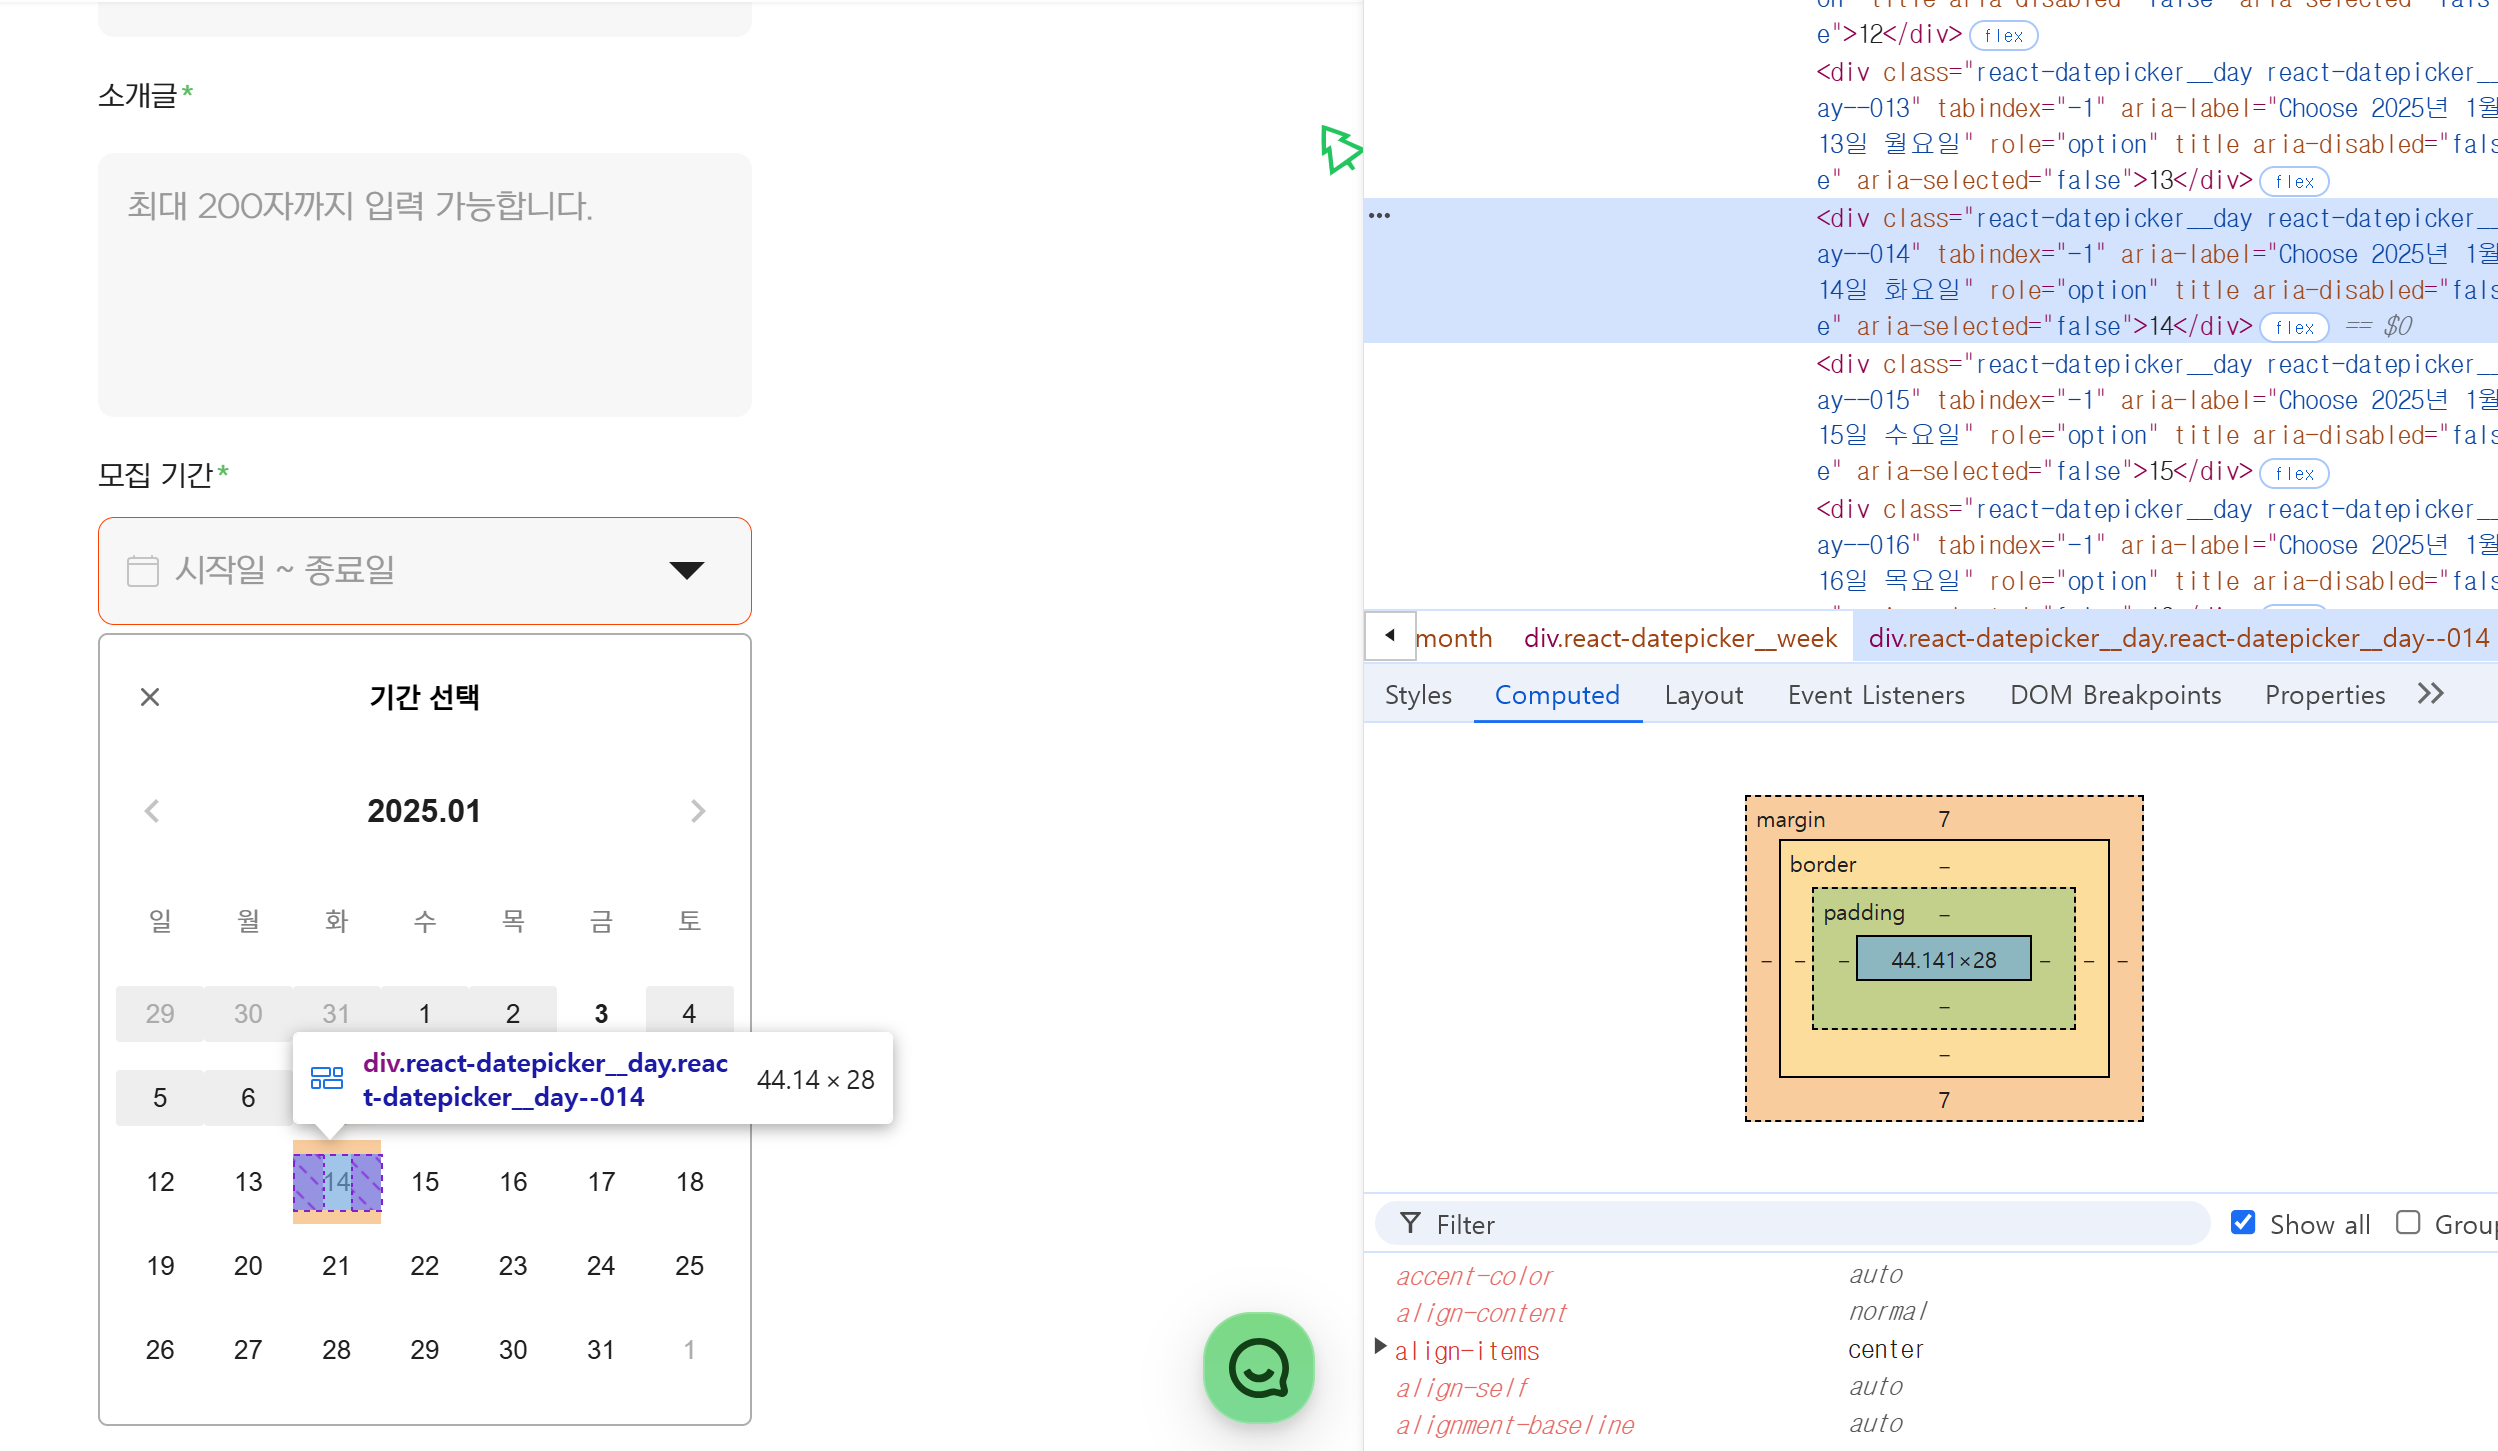Click the breadcrumb scroll-left arrow in DevTools
Image resolution: width=2498 pixels, height=1451 pixels.
point(1390,636)
